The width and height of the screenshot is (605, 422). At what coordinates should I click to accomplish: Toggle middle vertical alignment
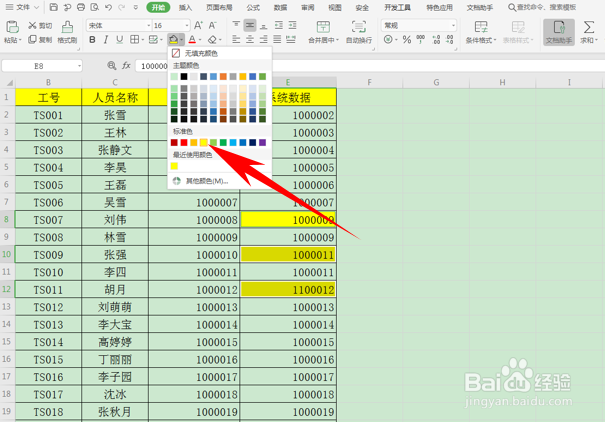(x=250, y=25)
